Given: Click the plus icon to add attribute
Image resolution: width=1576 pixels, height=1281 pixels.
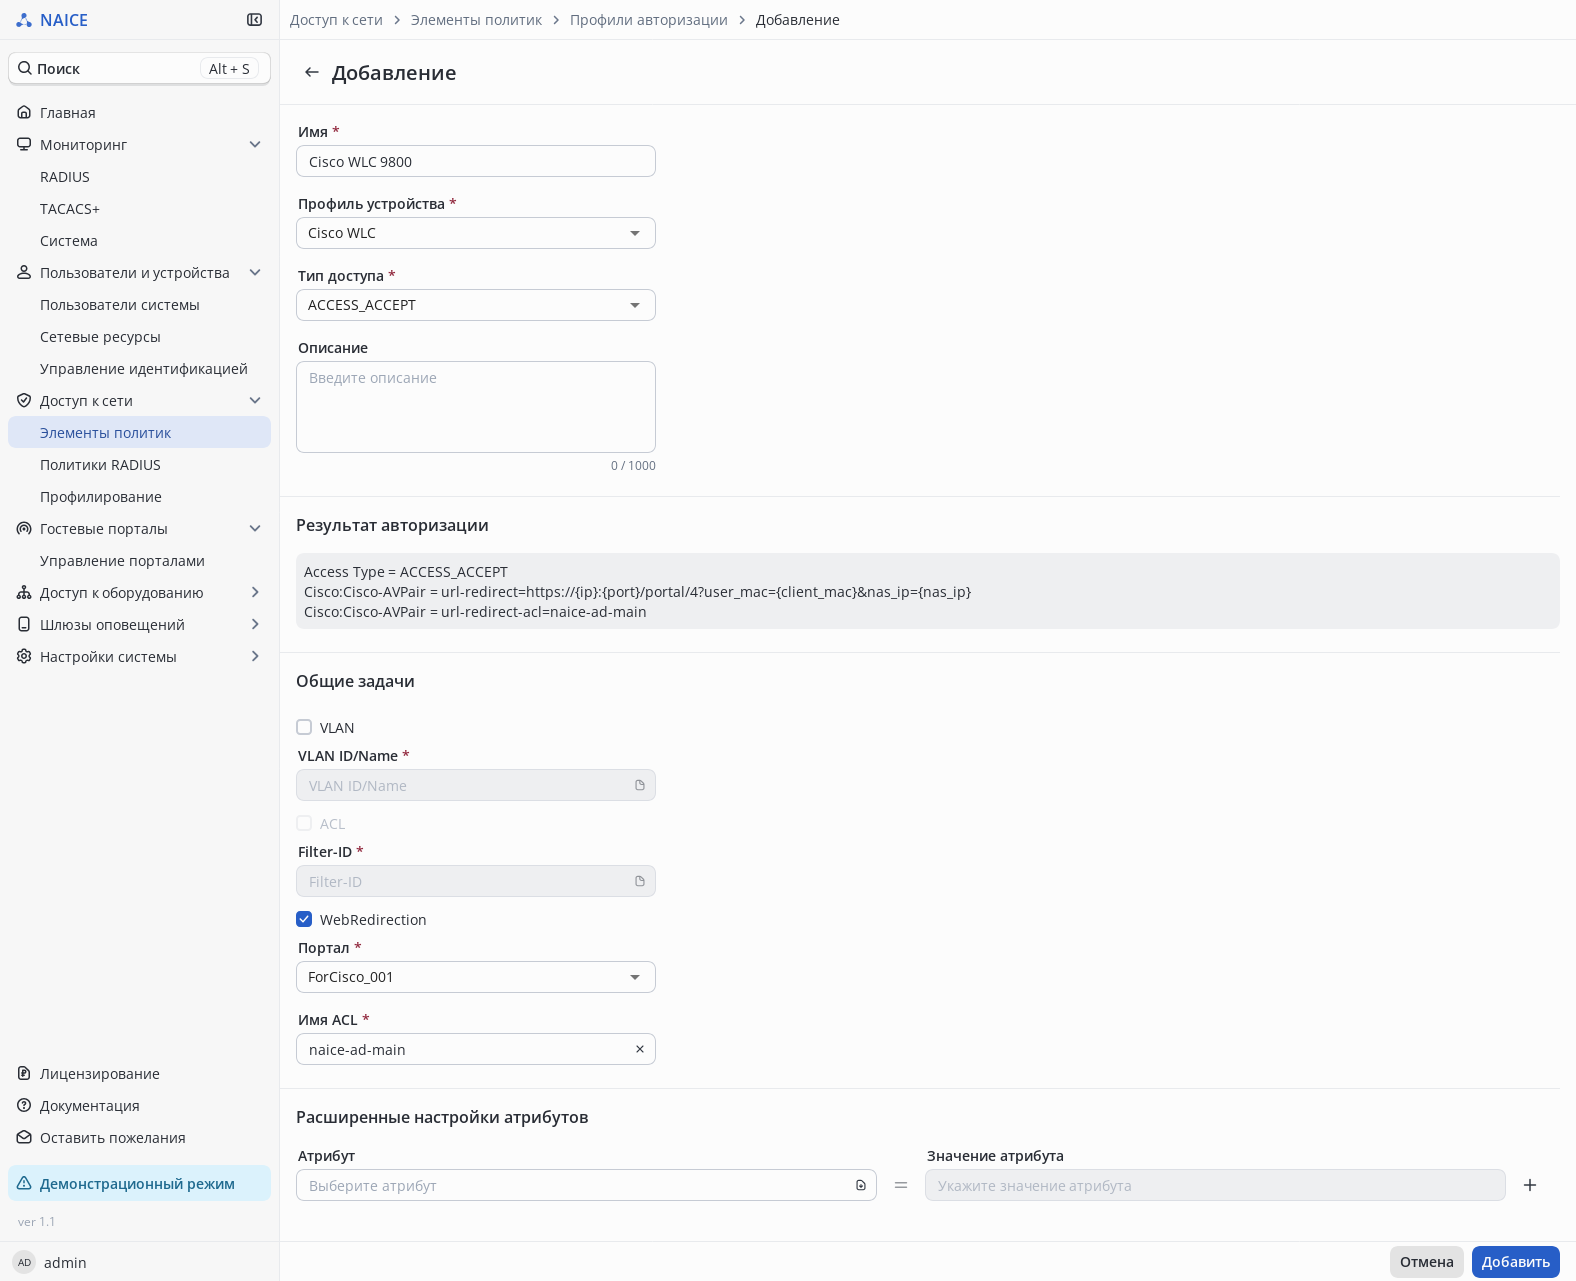Looking at the screenshot, I should click(x=1530, y=1185).
